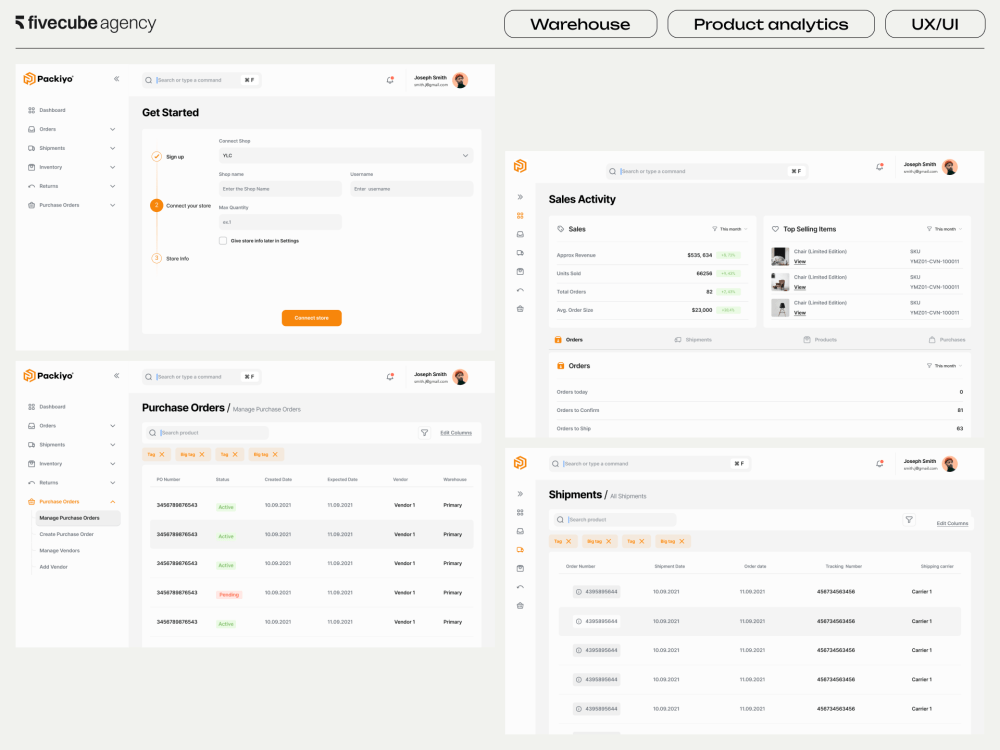Click the Pending status badge
The image size is (1000, 750).
click(x=229, y=594)
